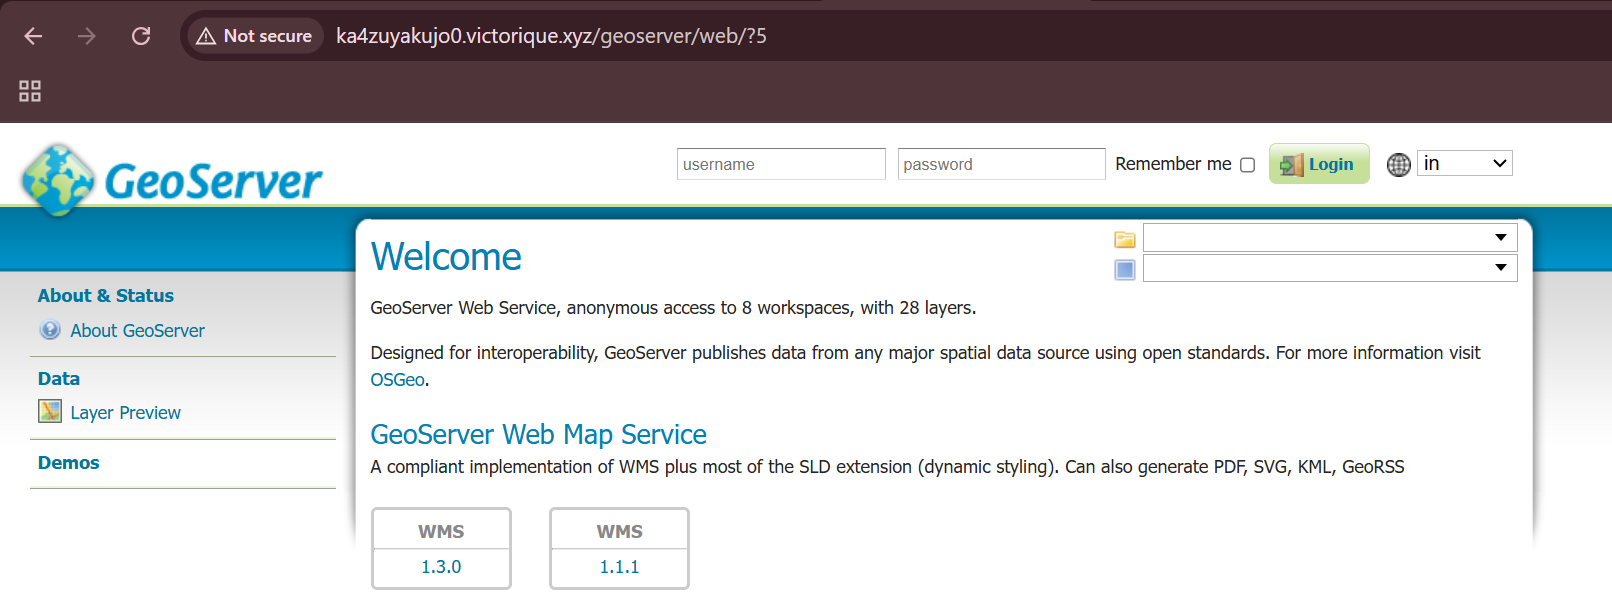The width and height of the screenshot is (1612, 608).
Task: Click the browser back arrow
Action: click(33, 36)
